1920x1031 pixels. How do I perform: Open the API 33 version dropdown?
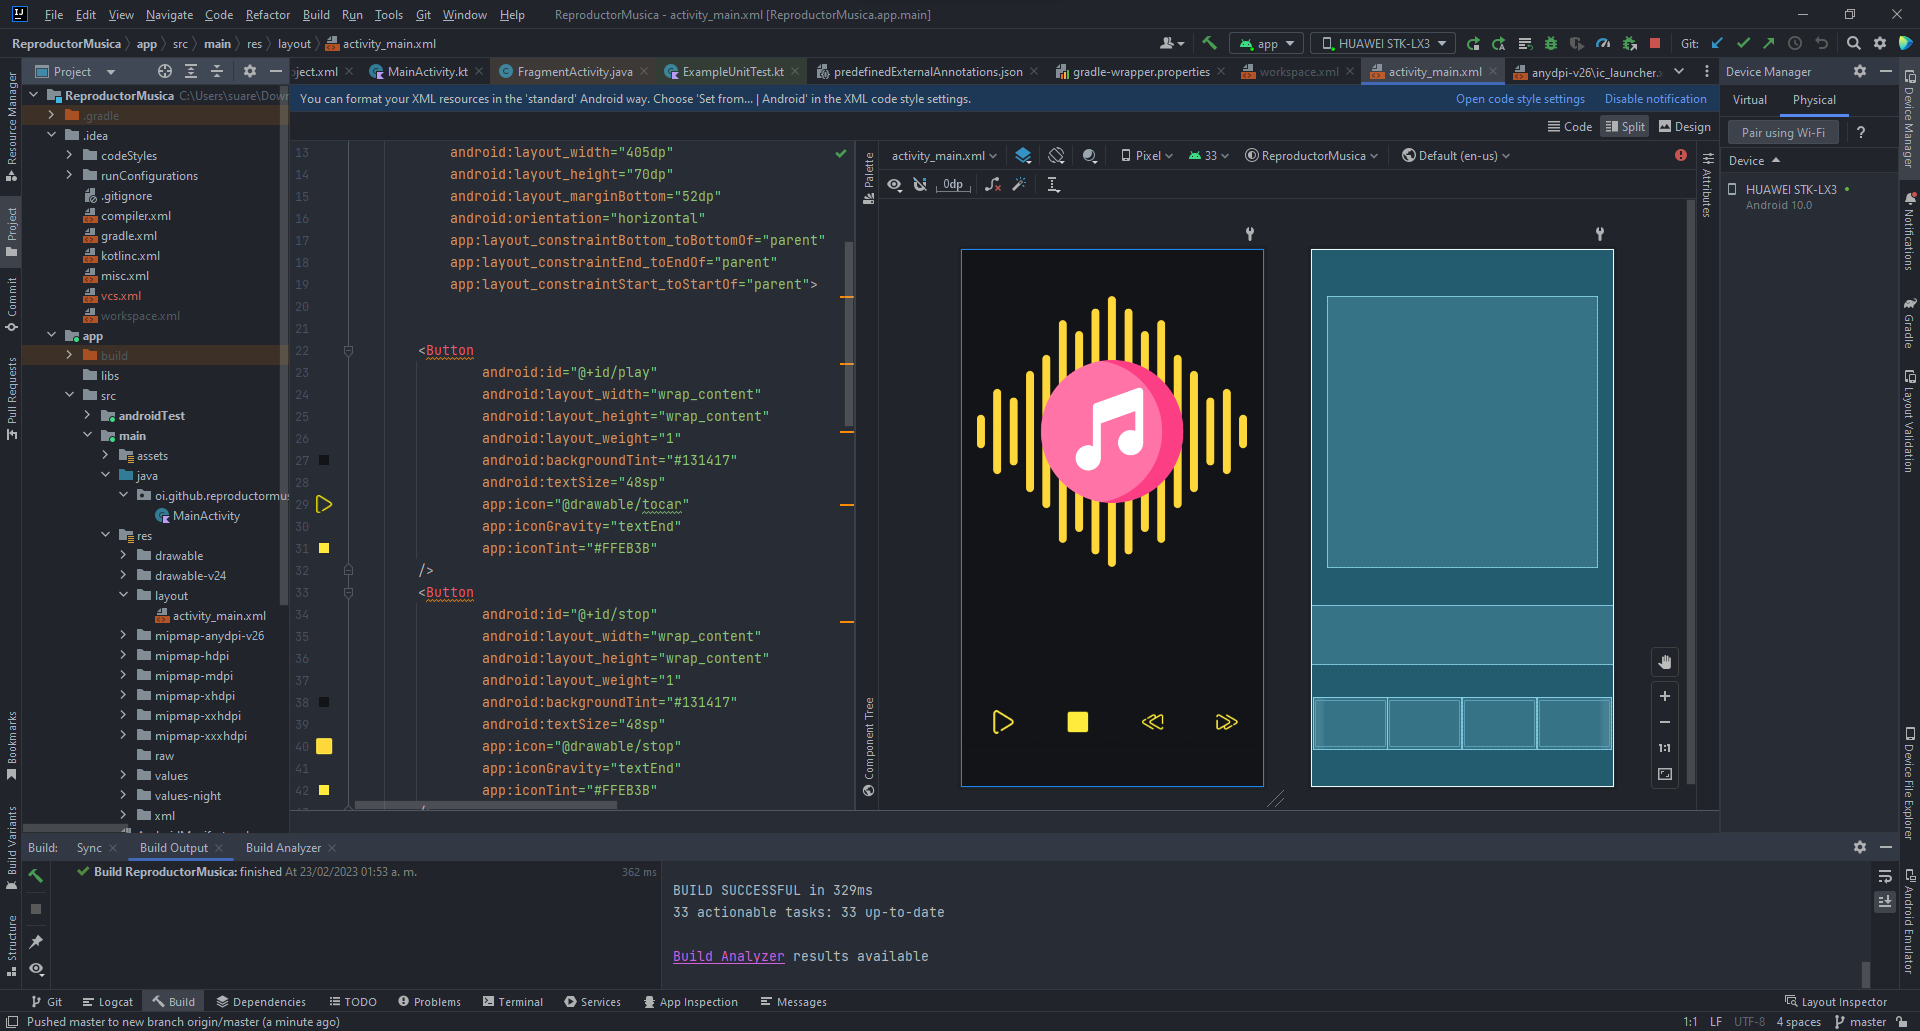tap(1208, 155)
